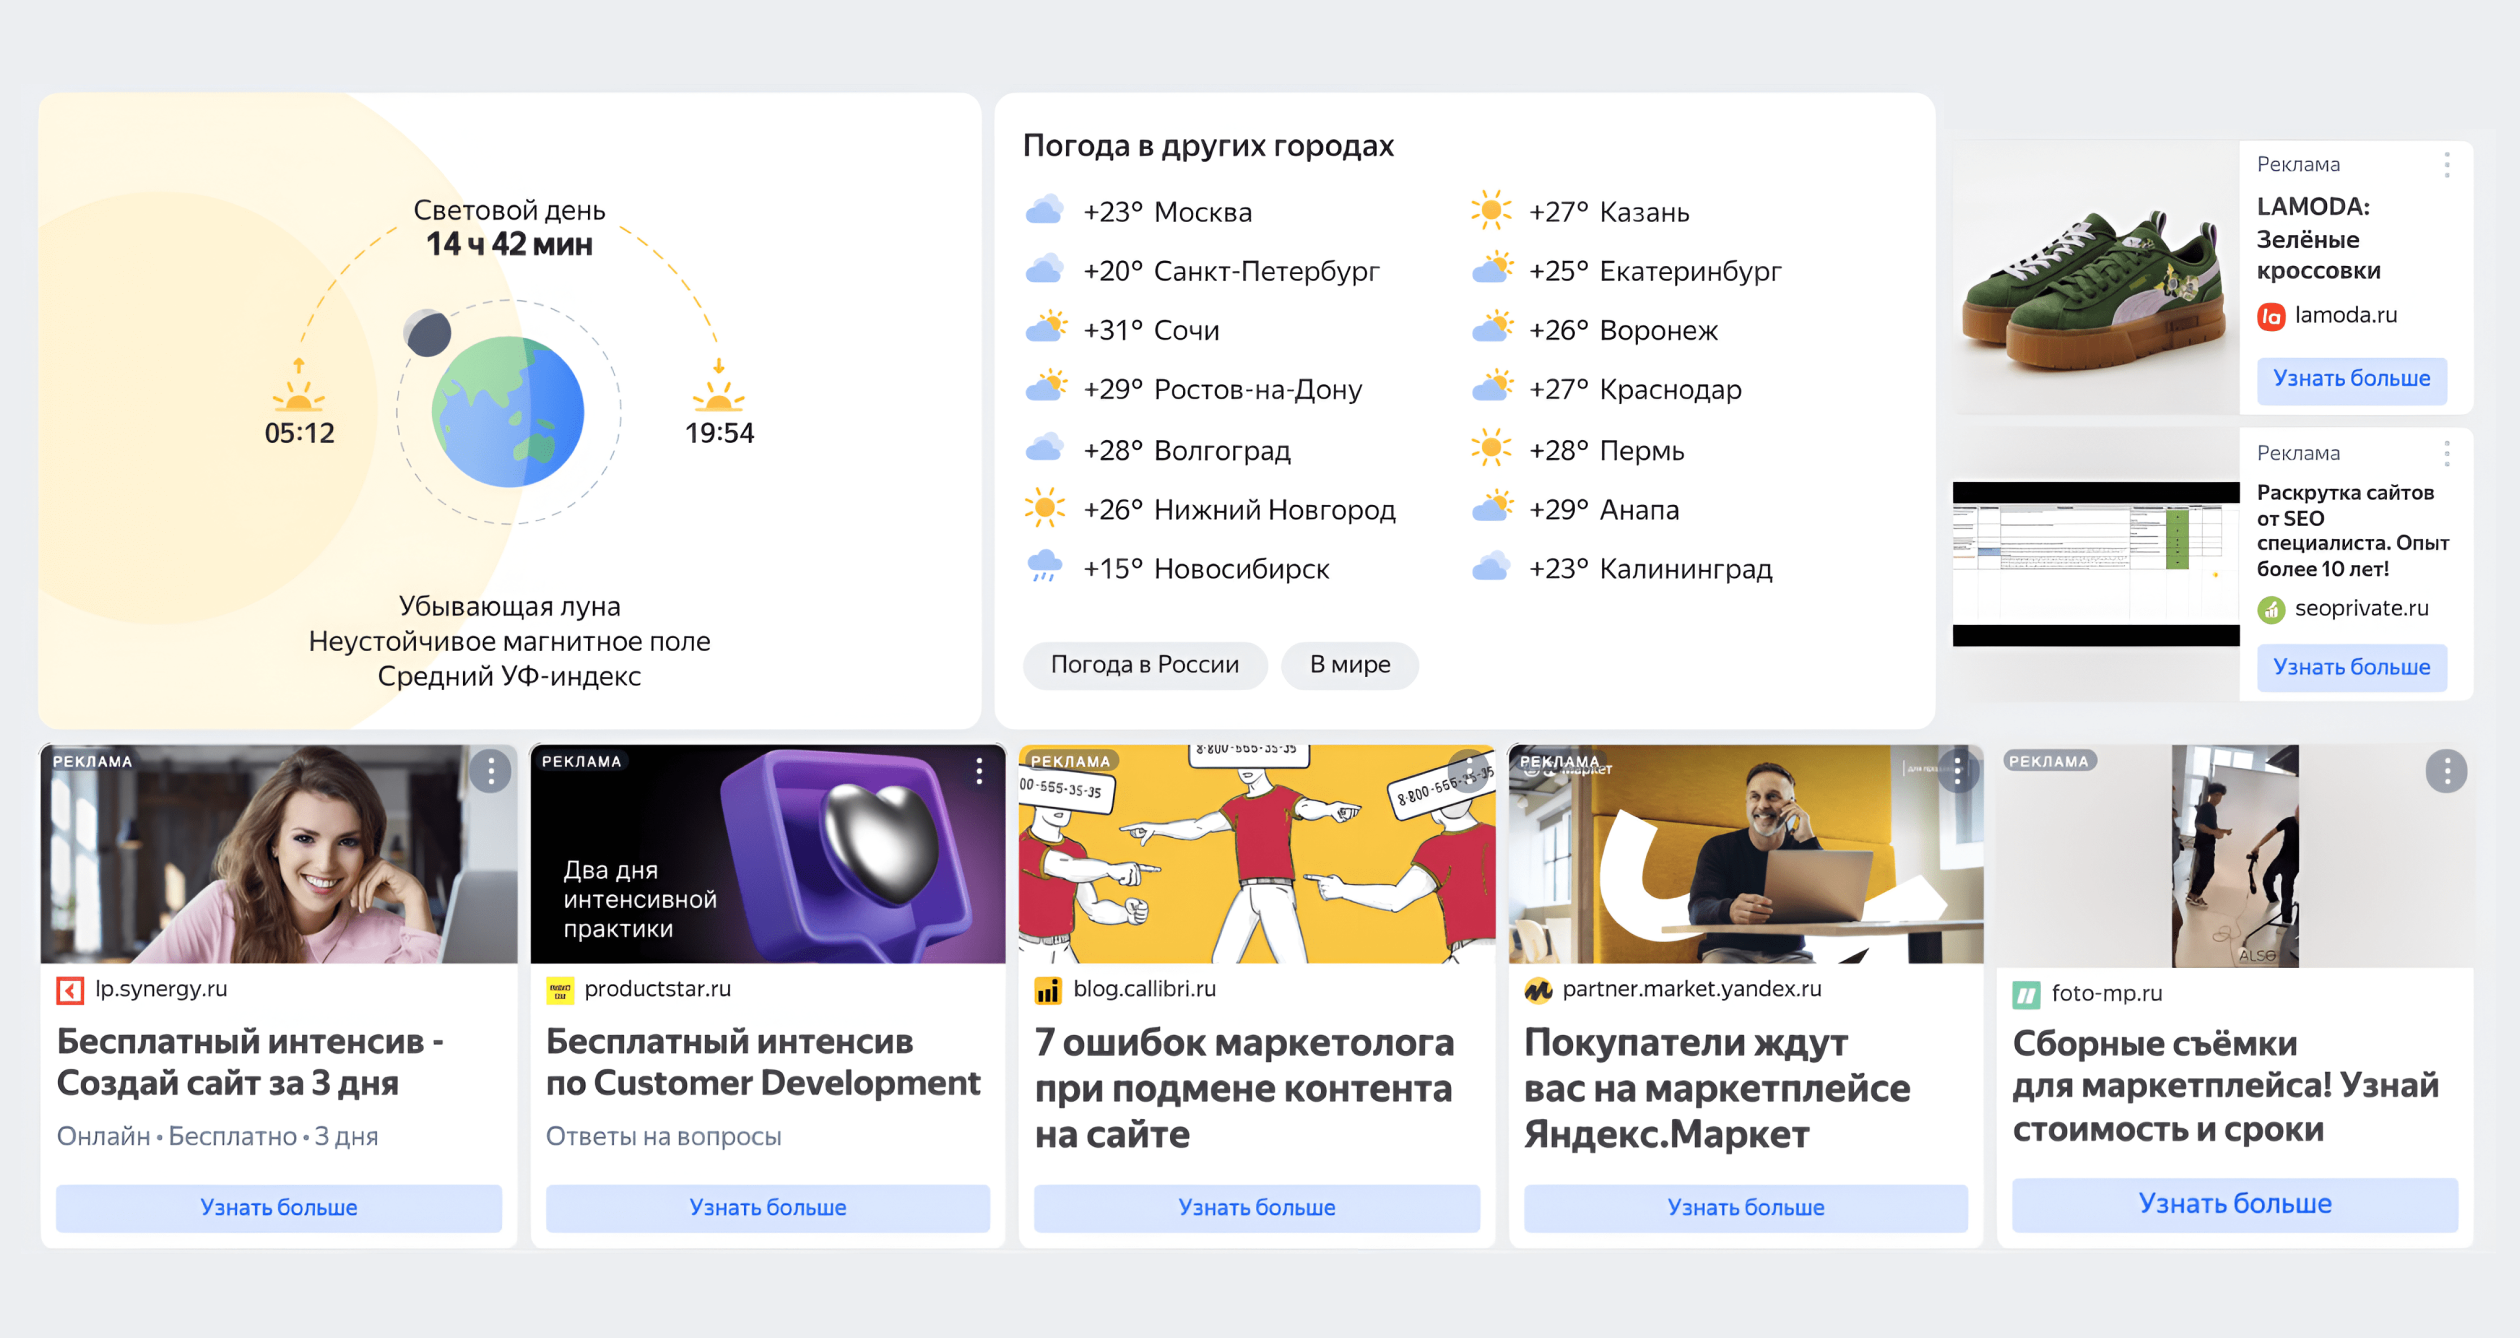The width and height of the screenshot is (2520, 1338).
Task: Click the sun icon next to Нижний Новгород
Action: tap(1044, 508)
